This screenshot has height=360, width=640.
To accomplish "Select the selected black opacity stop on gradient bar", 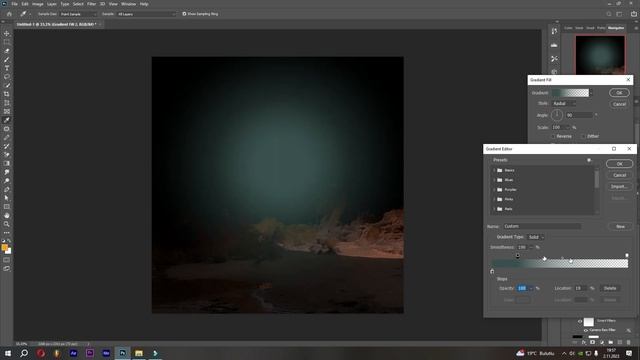I will (518, 256).
